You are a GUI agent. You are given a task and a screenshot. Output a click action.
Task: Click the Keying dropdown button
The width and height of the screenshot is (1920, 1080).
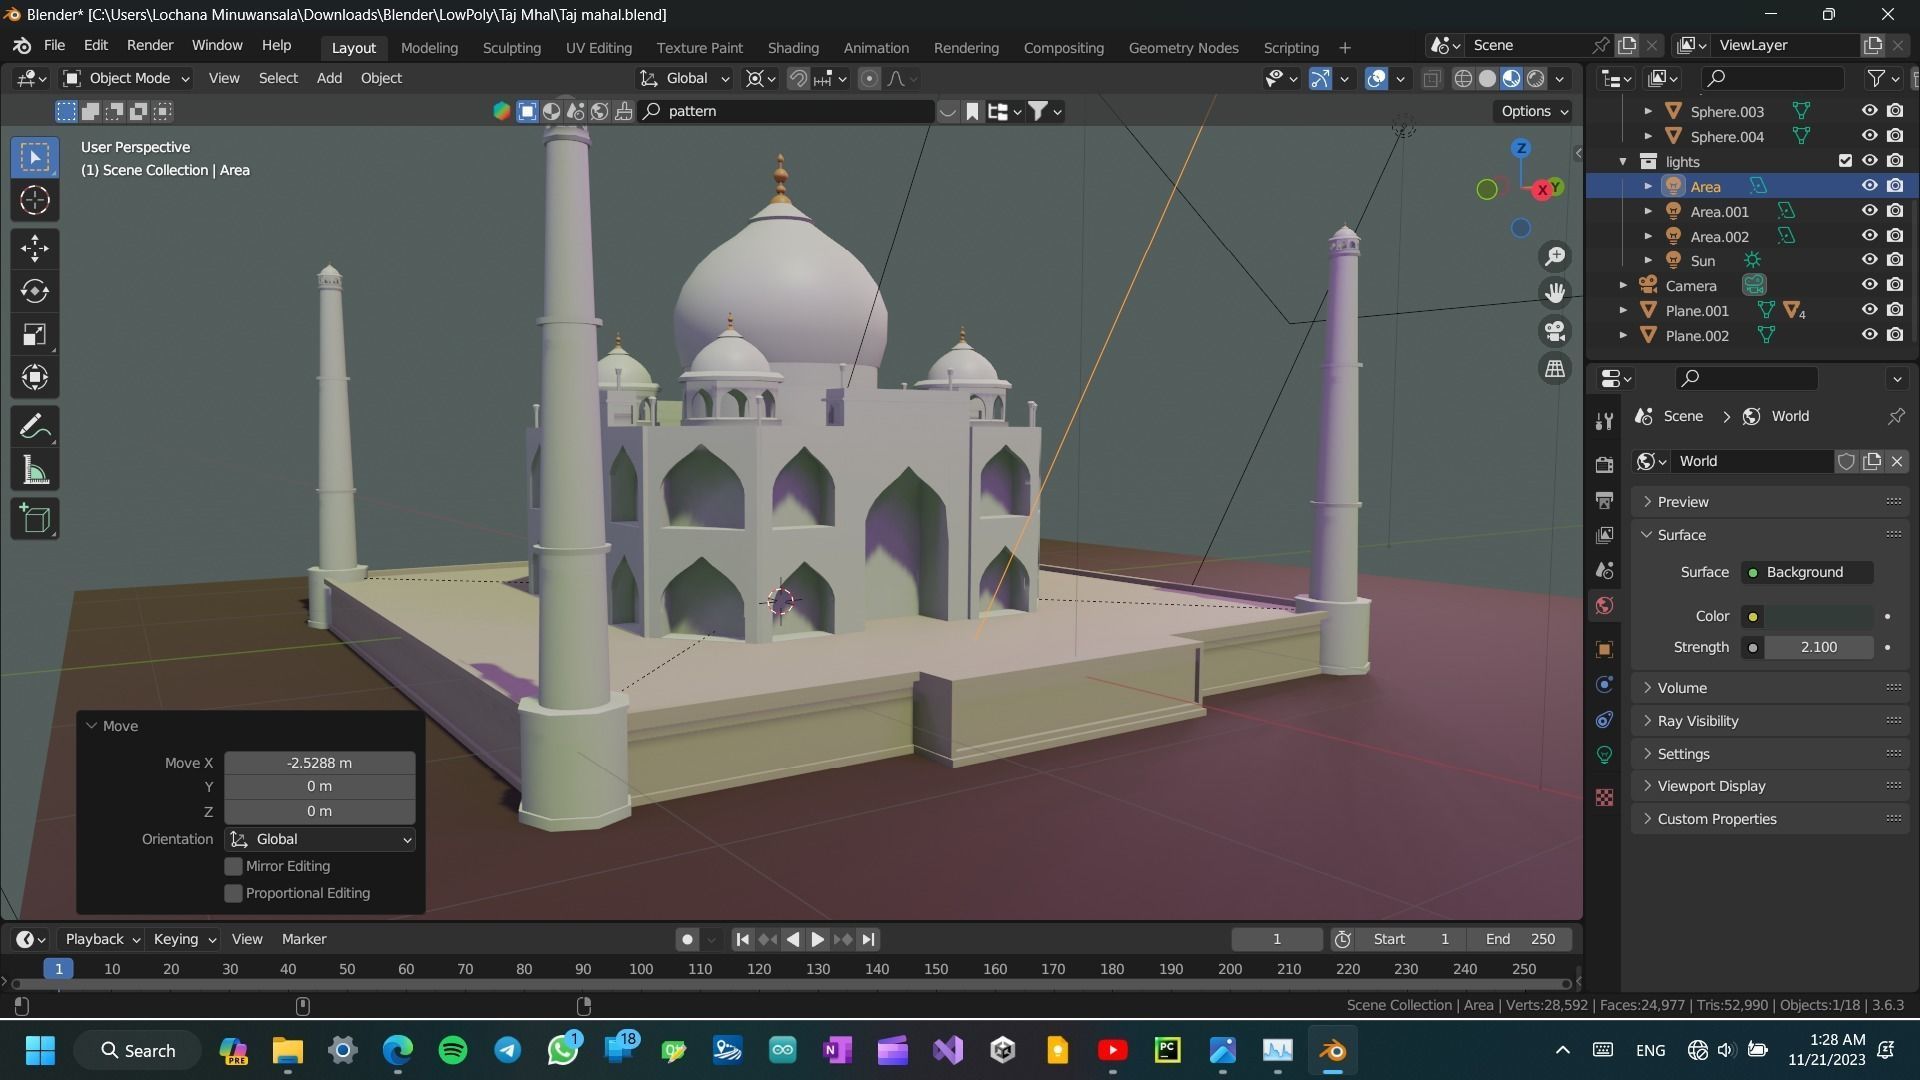point(184,939)
